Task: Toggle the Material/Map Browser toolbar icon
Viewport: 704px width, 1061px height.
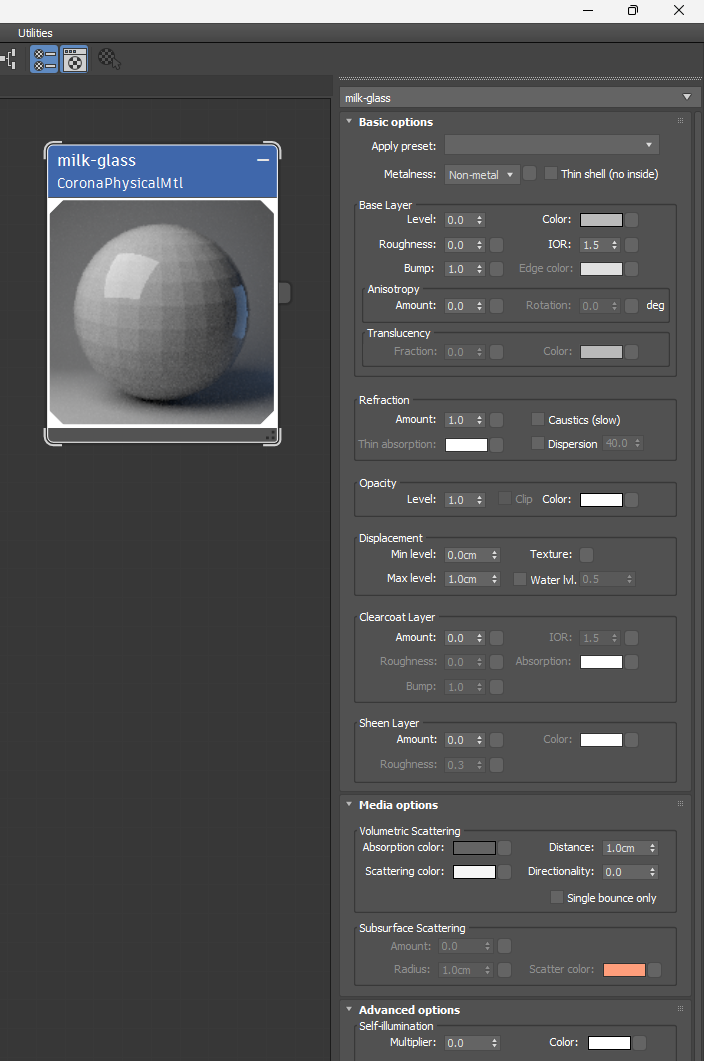Action: tap(44, 60)
